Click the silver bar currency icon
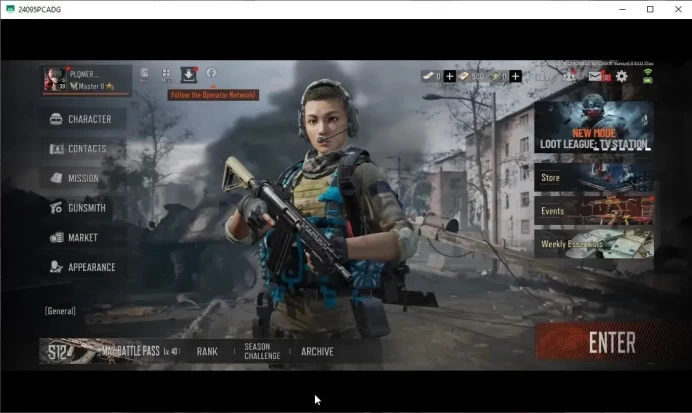The width and height of the screenshot is (692, 413). pyautogui.click(x=428, y=76)
